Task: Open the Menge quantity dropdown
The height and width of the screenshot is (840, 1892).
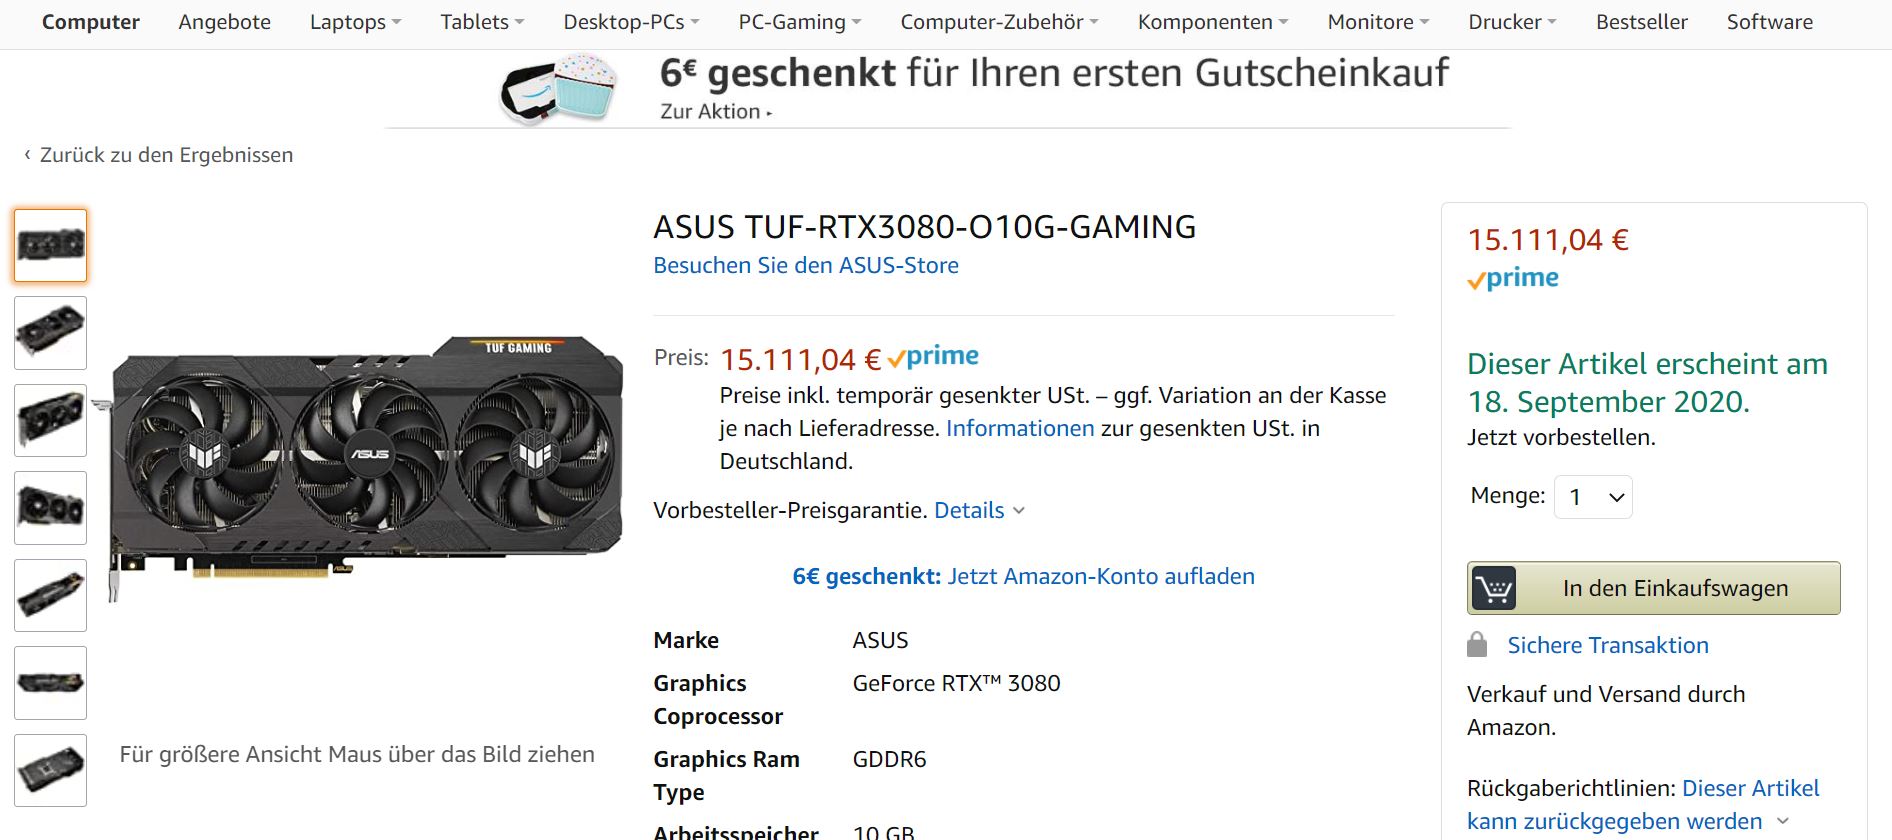Action: (x=1593, y=497)
